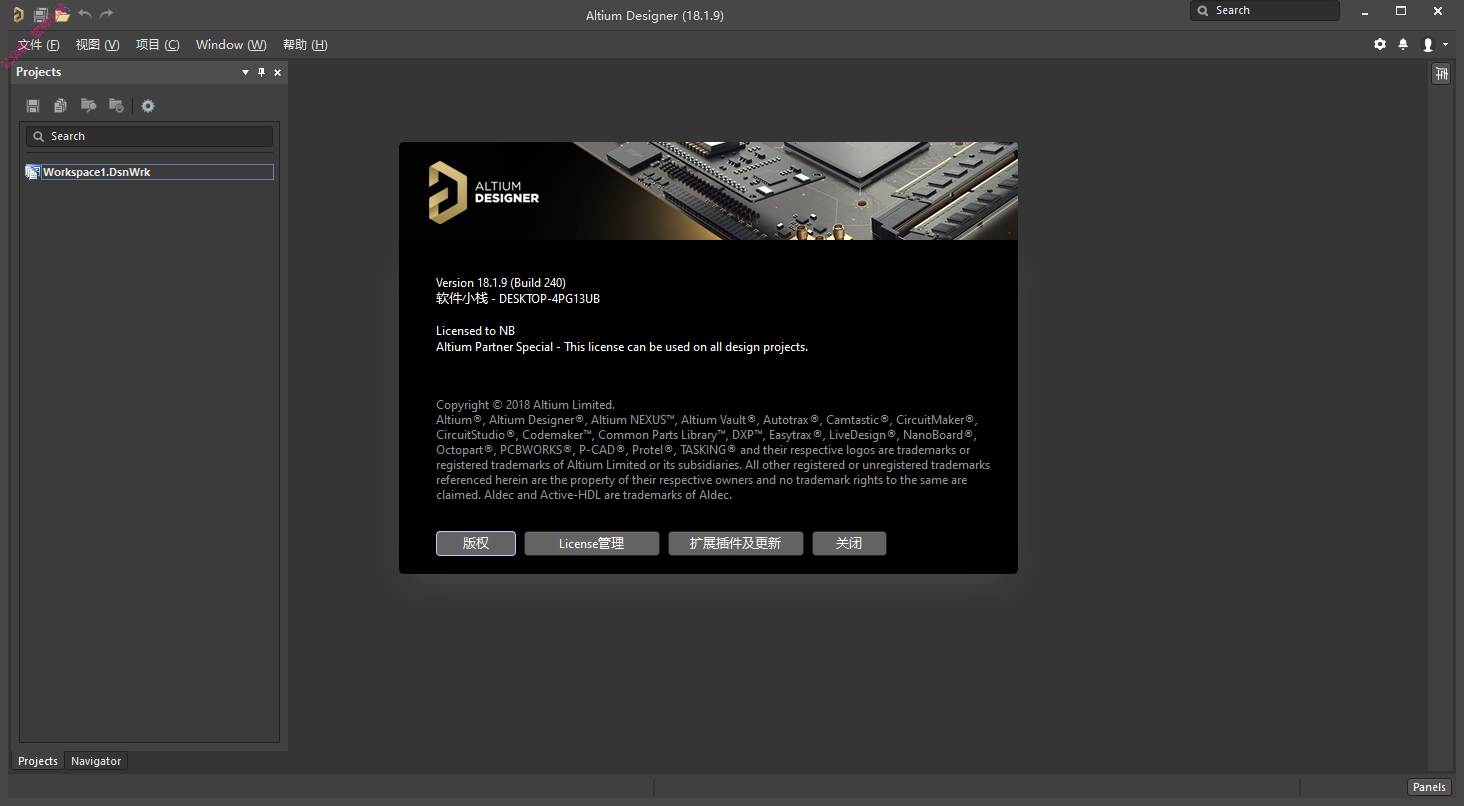
Task: Switch to the Projects tab at bottom
Action: 38,761
